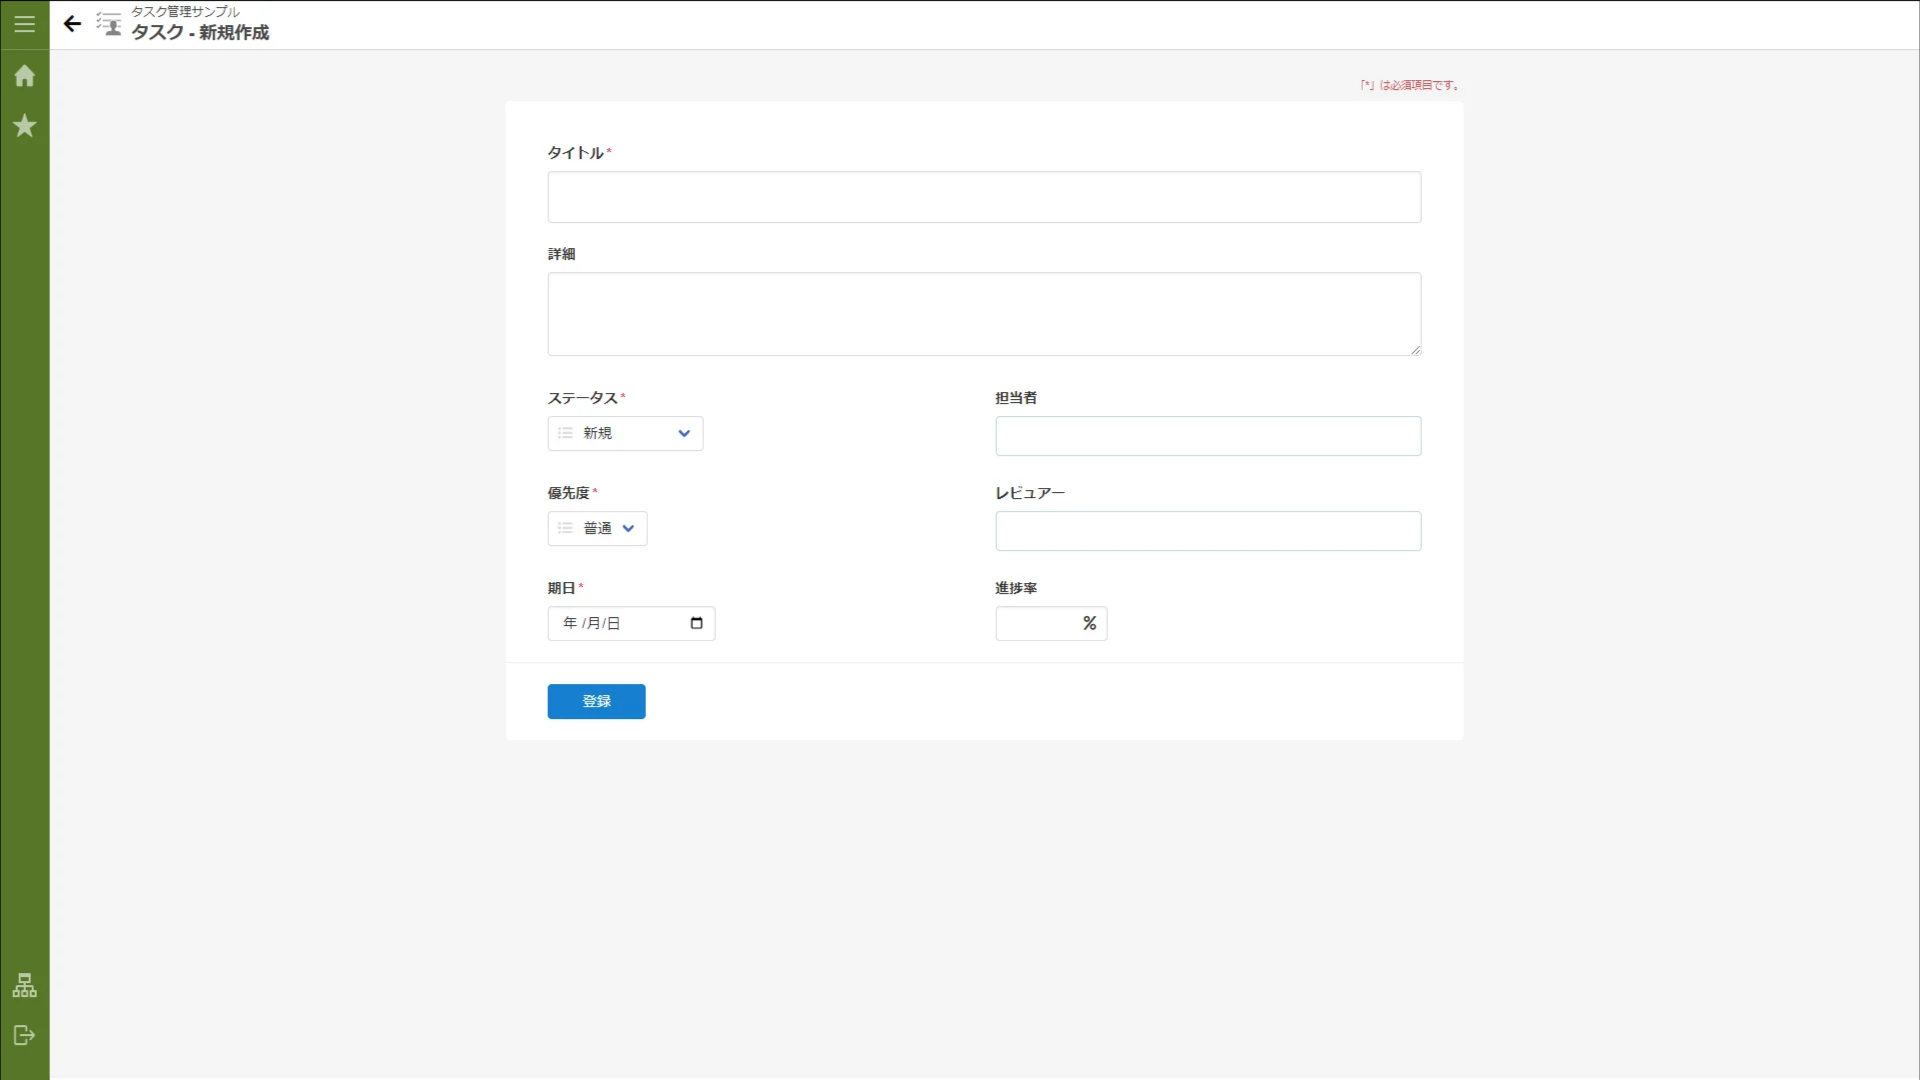The height and width of the screenshot is (1080, 1920).
Task: Open the hamburger menu in sidebar
Action: (x=24, y=24)
